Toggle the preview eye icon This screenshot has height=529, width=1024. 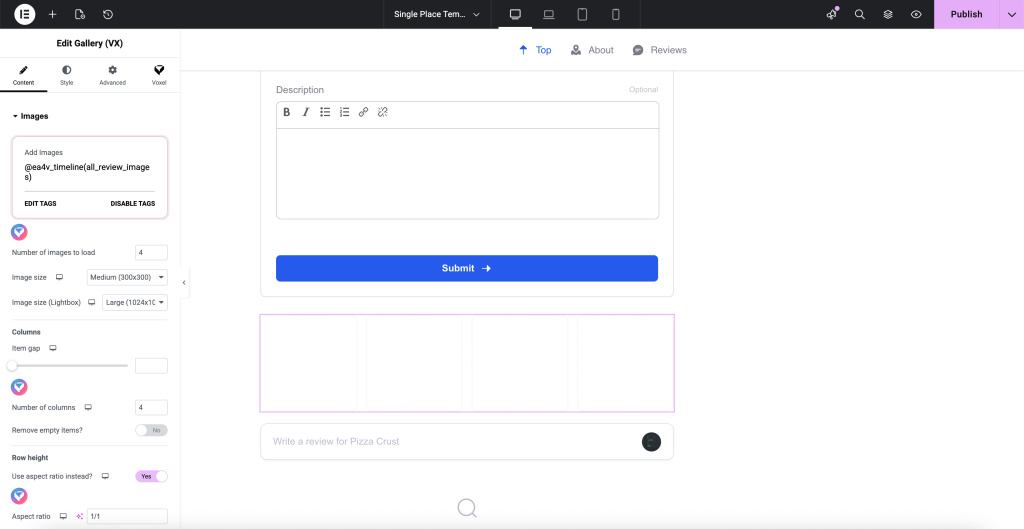coord(916,15)
